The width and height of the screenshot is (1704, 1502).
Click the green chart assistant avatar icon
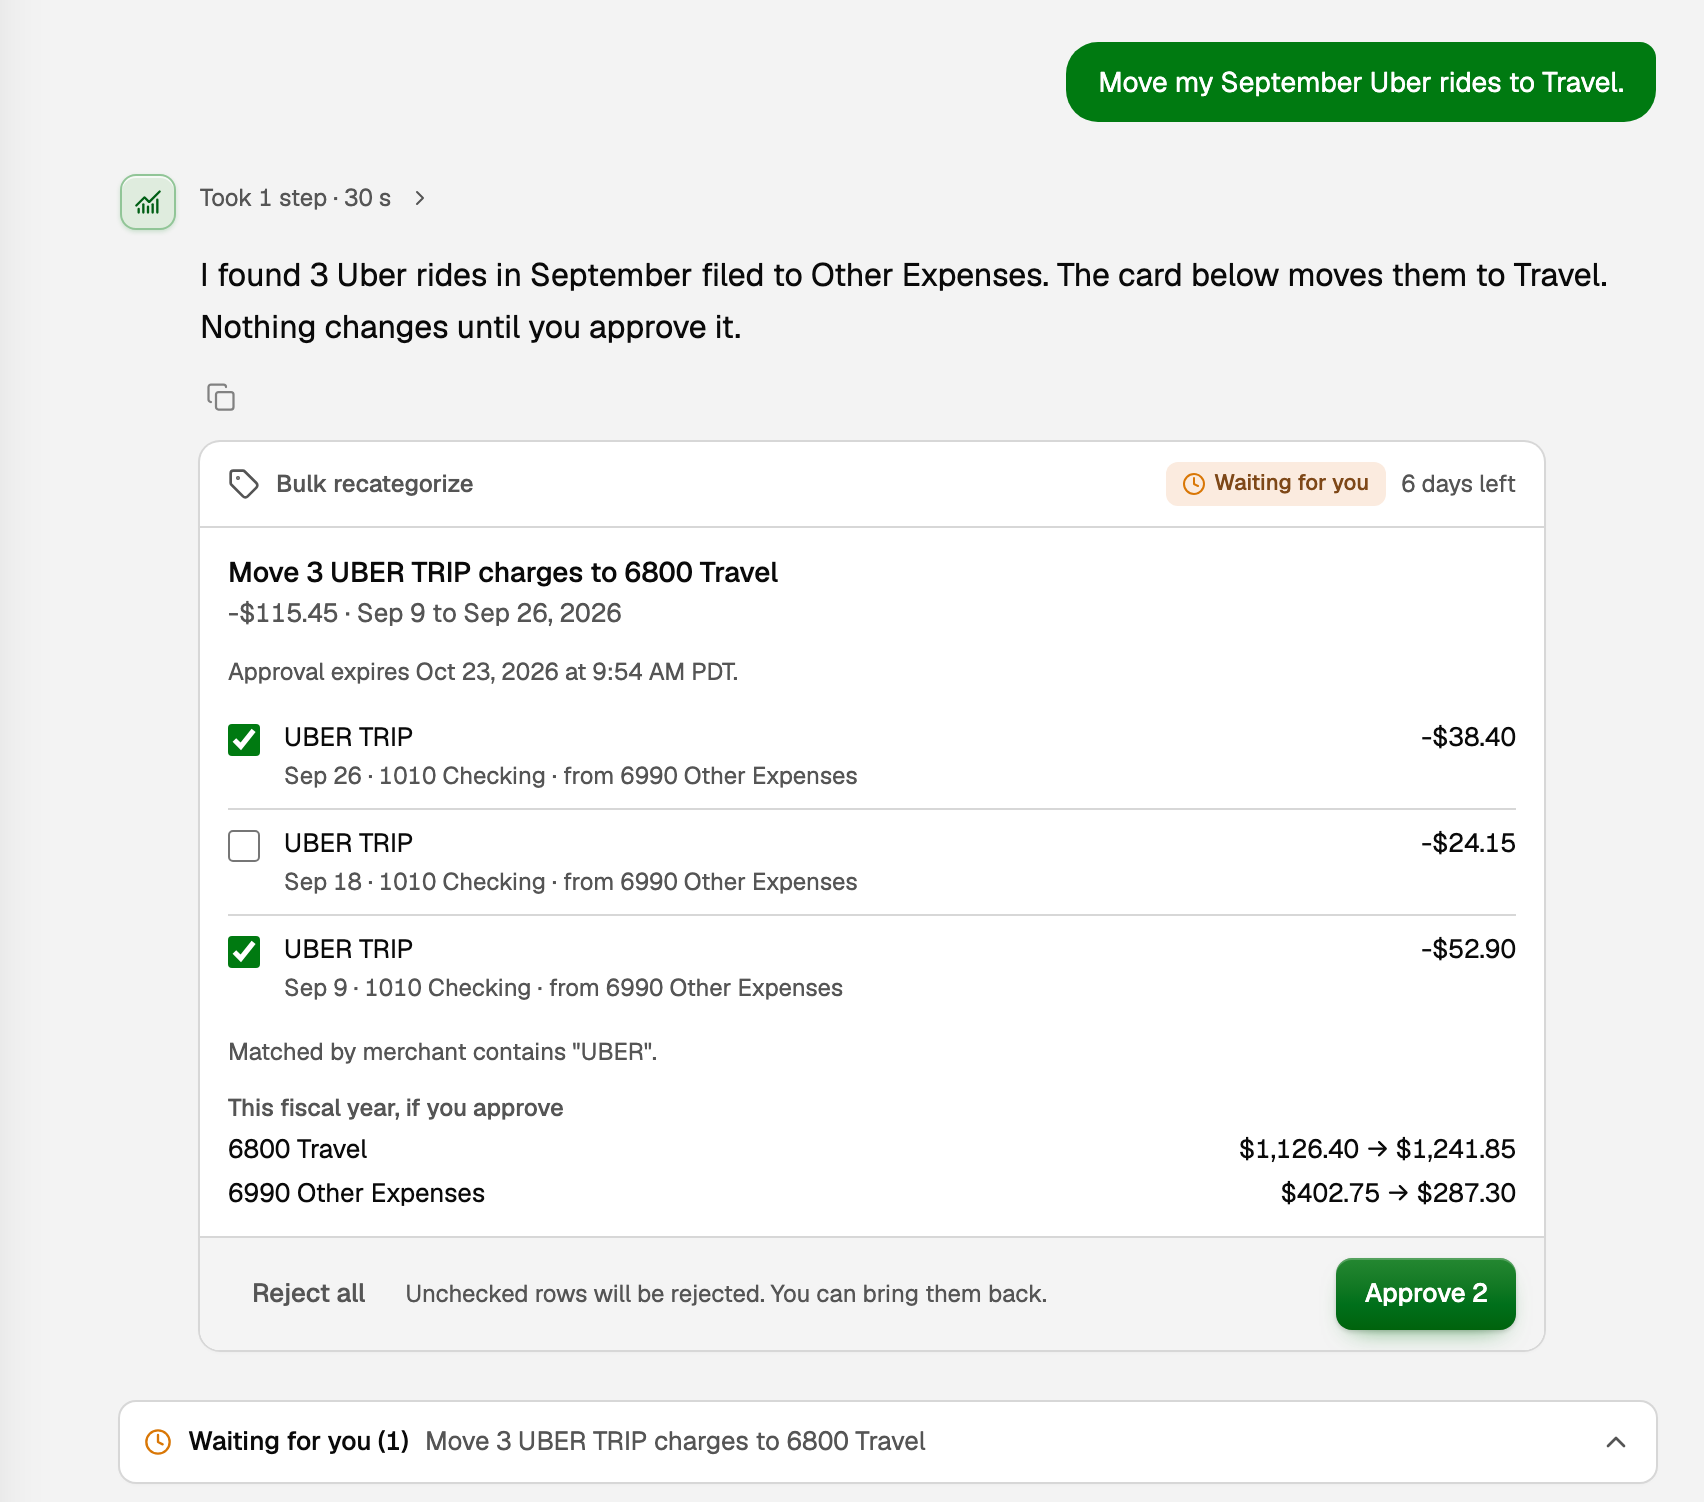(x=148, y=202)
